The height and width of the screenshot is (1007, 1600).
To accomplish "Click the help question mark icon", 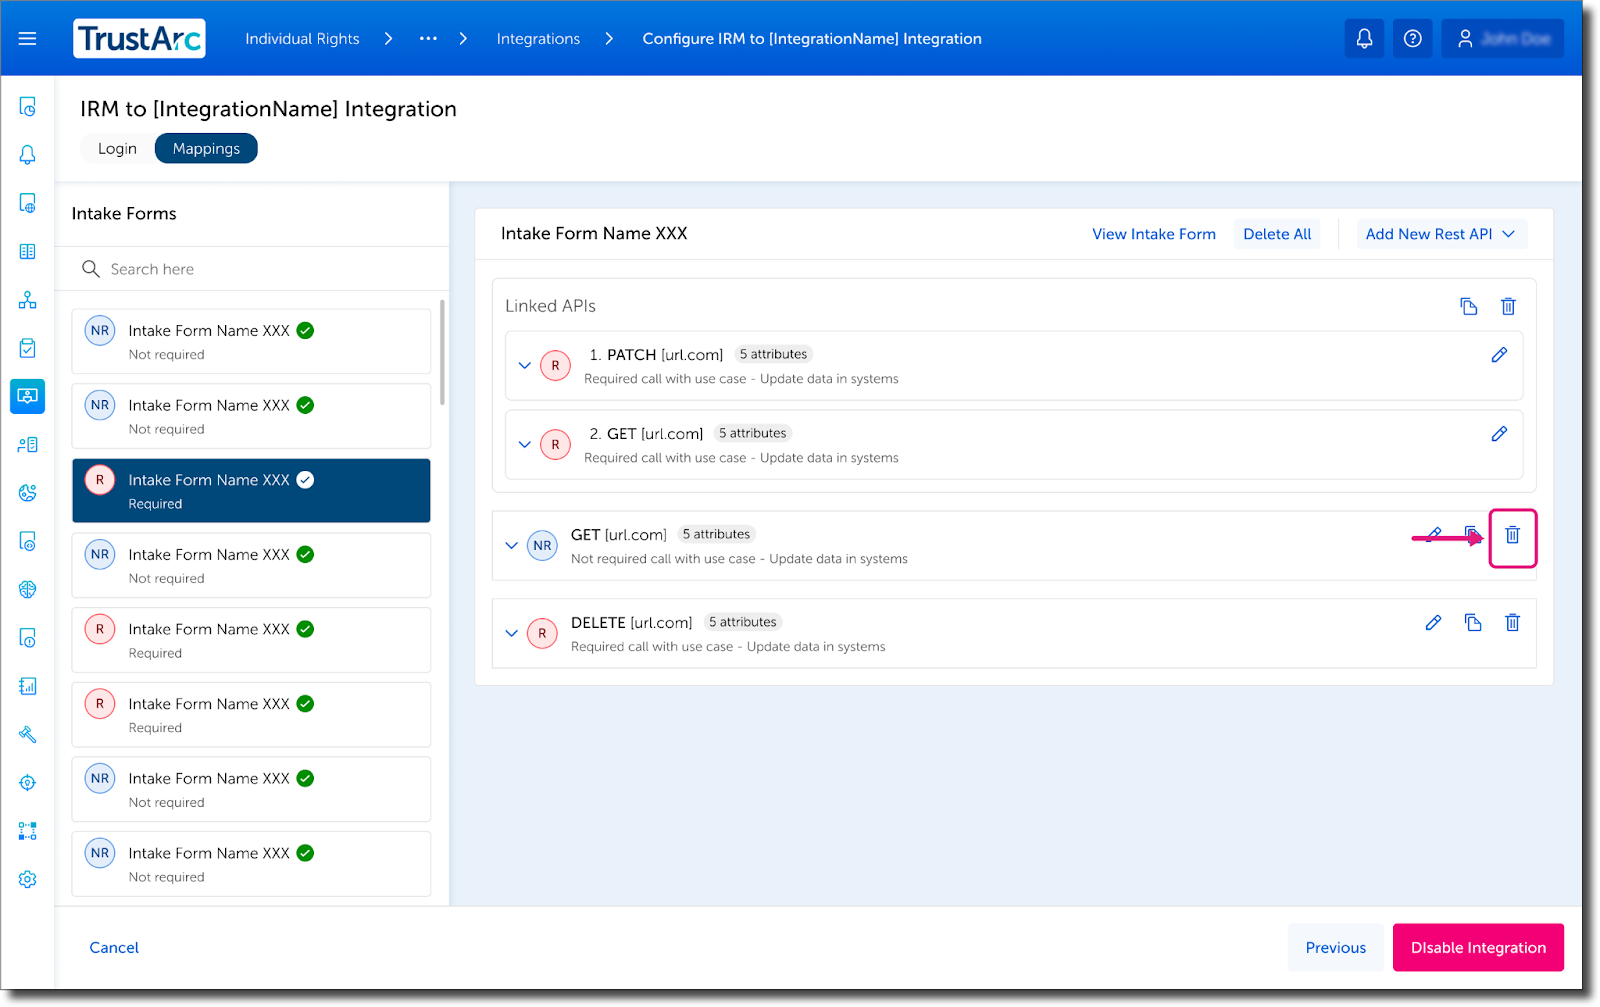I will pyautogui.click(x=1412, y=38).
